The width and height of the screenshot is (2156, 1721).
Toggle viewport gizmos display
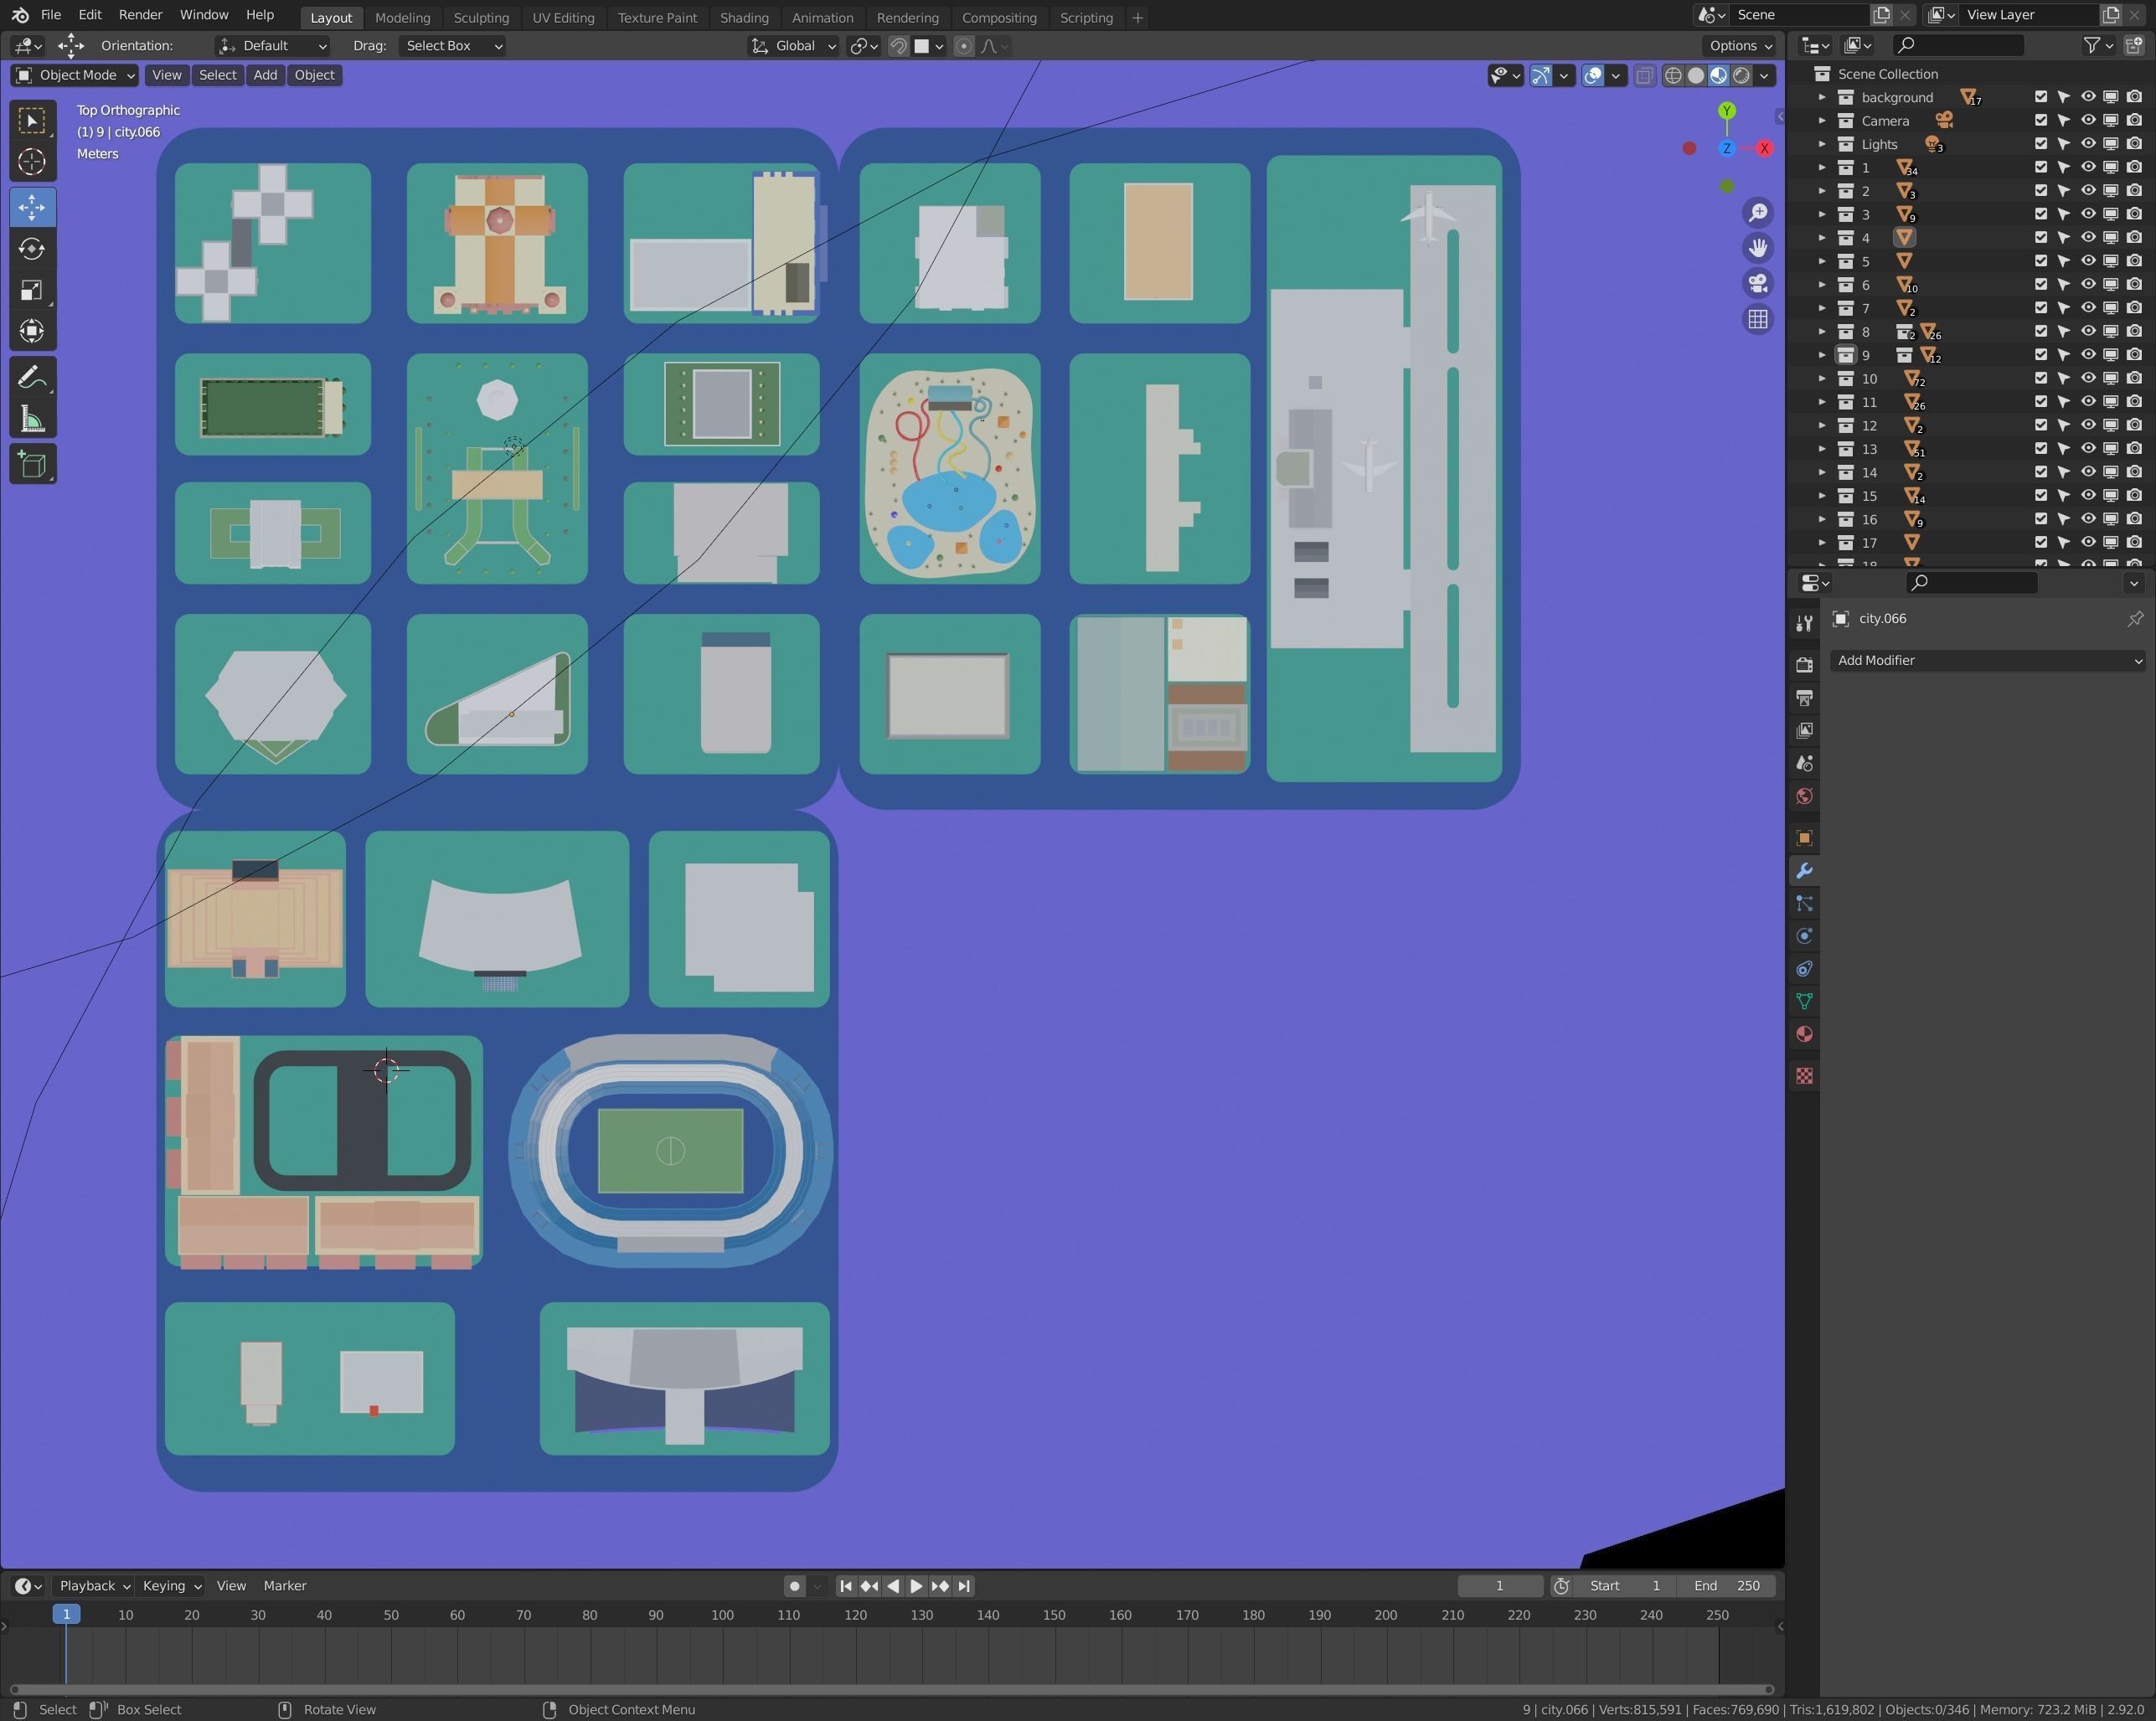pyautogui.click(x=1541, y=75)
